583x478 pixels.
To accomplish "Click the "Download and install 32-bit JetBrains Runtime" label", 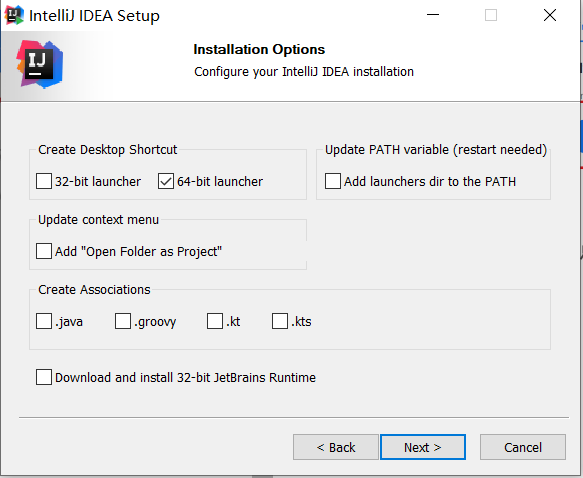I will [x=185, y=377].
